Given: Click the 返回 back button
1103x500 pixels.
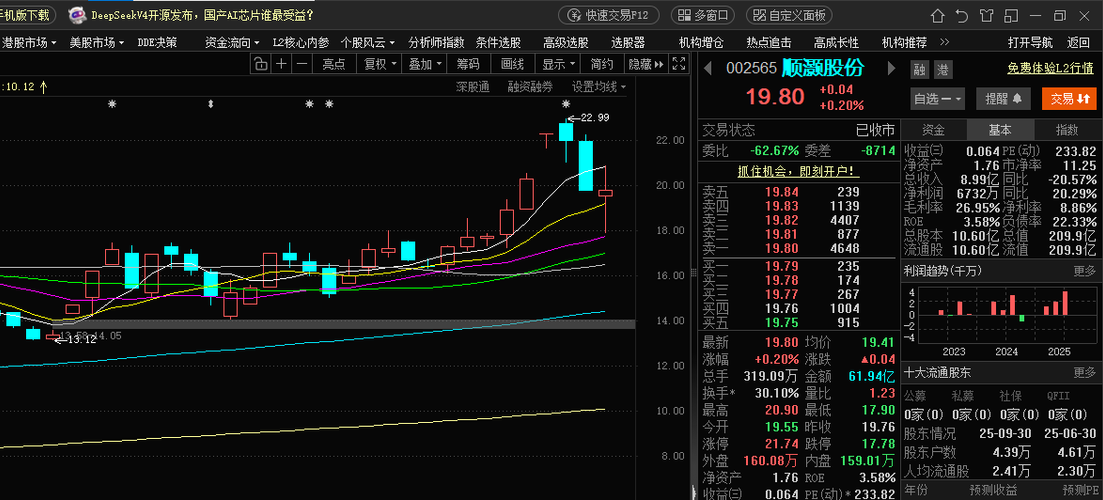Looking at the screenshot, I should (1078, 43).
